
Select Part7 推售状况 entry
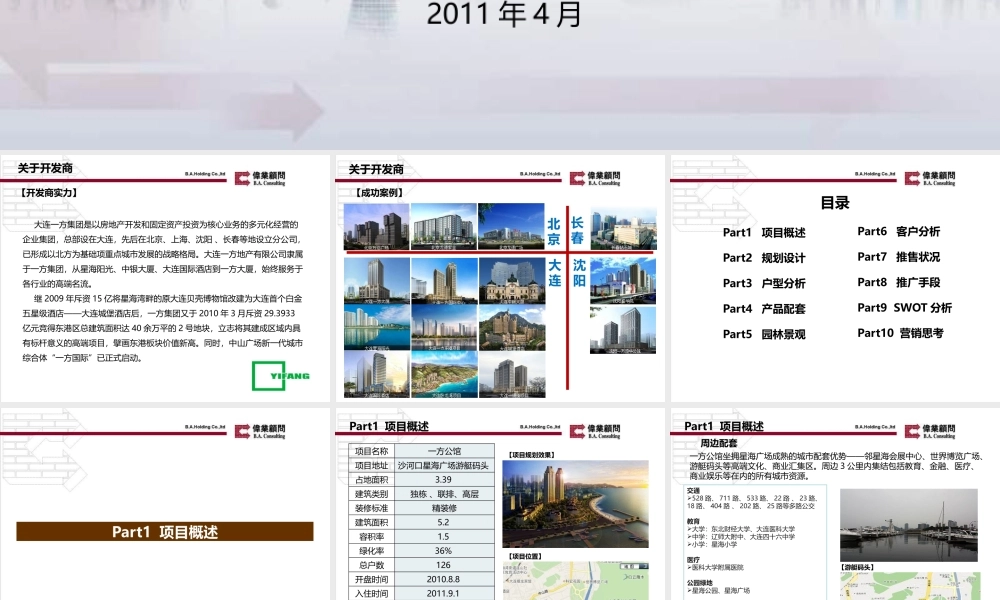click(899, 257)
